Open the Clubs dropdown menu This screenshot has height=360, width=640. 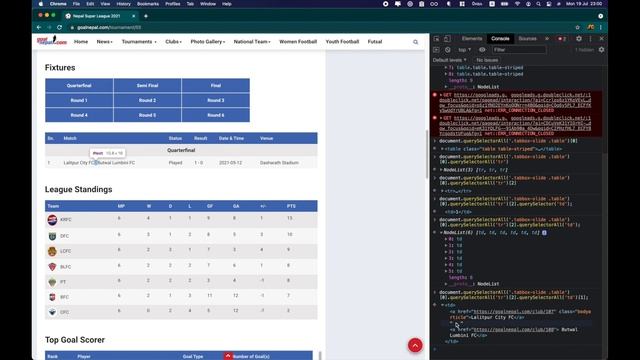(x=173, y=42)
